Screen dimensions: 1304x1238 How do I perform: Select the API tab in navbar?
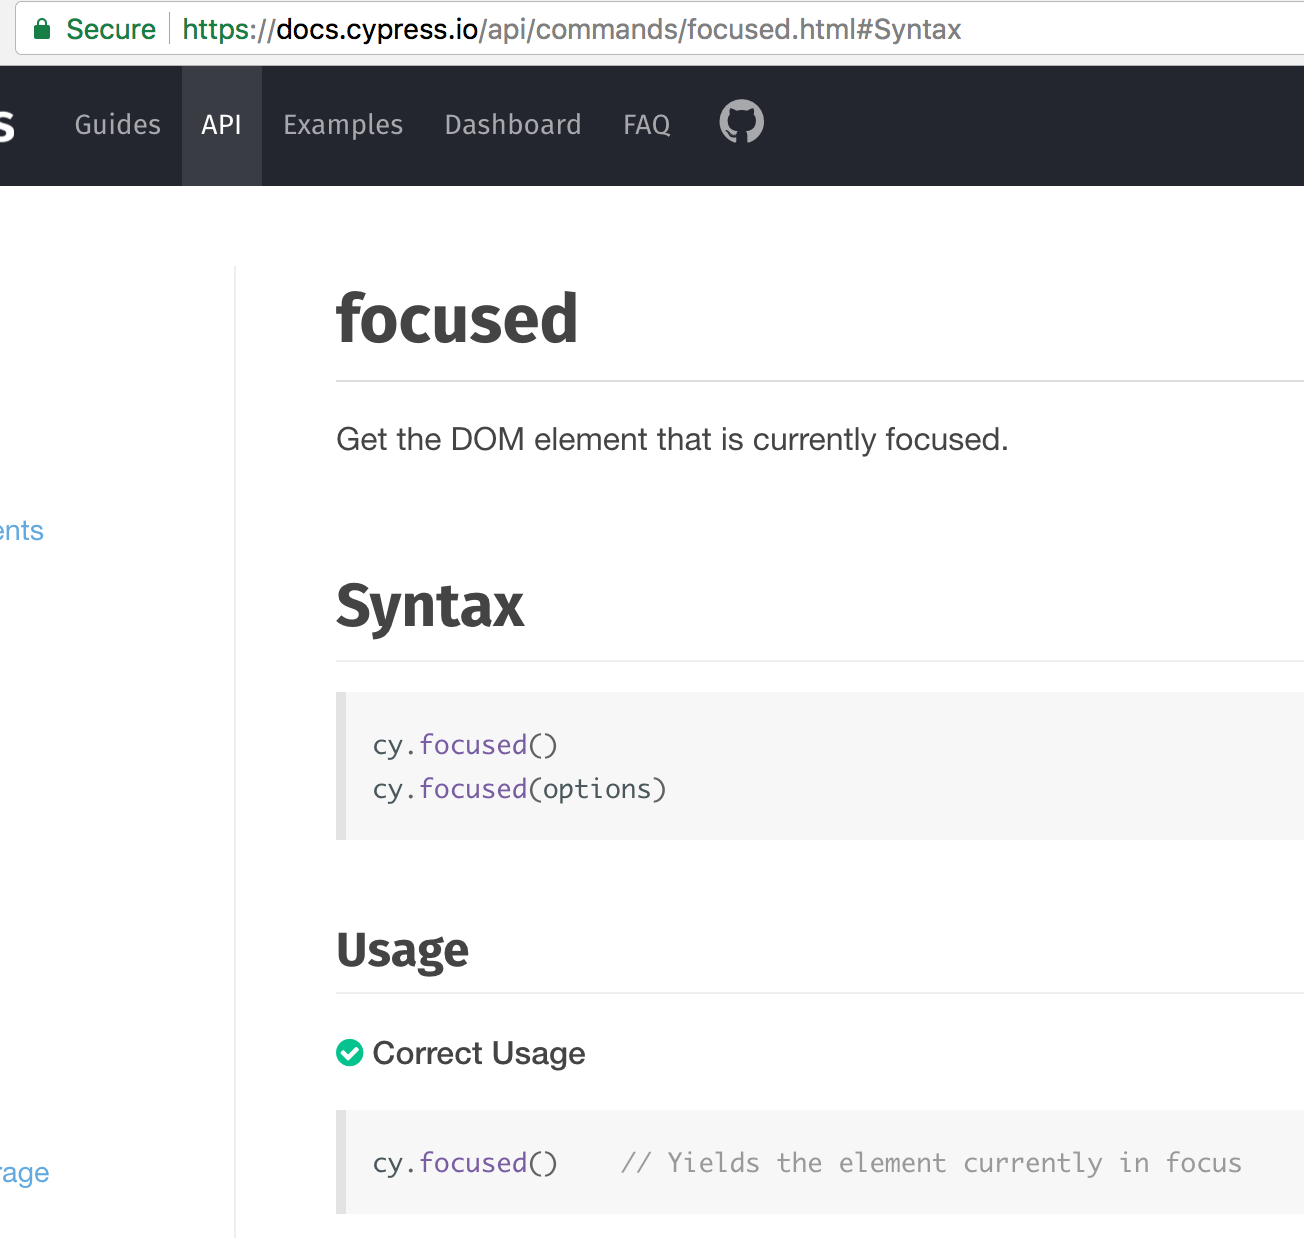(221, 125)
